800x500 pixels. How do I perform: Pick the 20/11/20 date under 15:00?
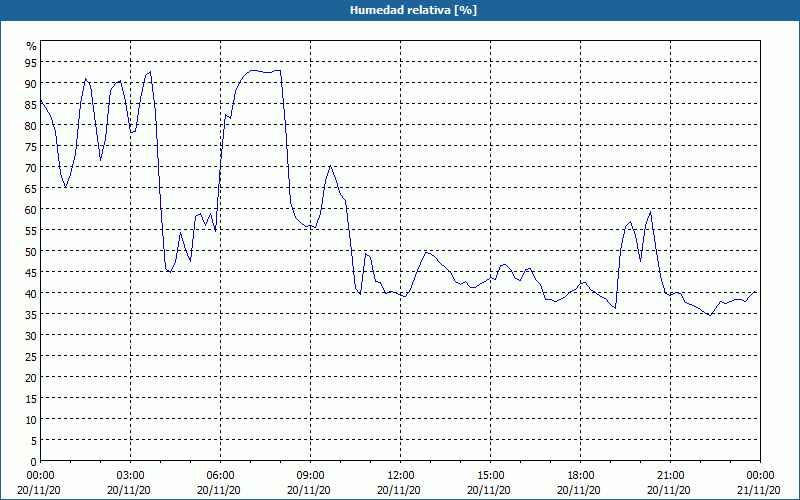pos(489,490)
